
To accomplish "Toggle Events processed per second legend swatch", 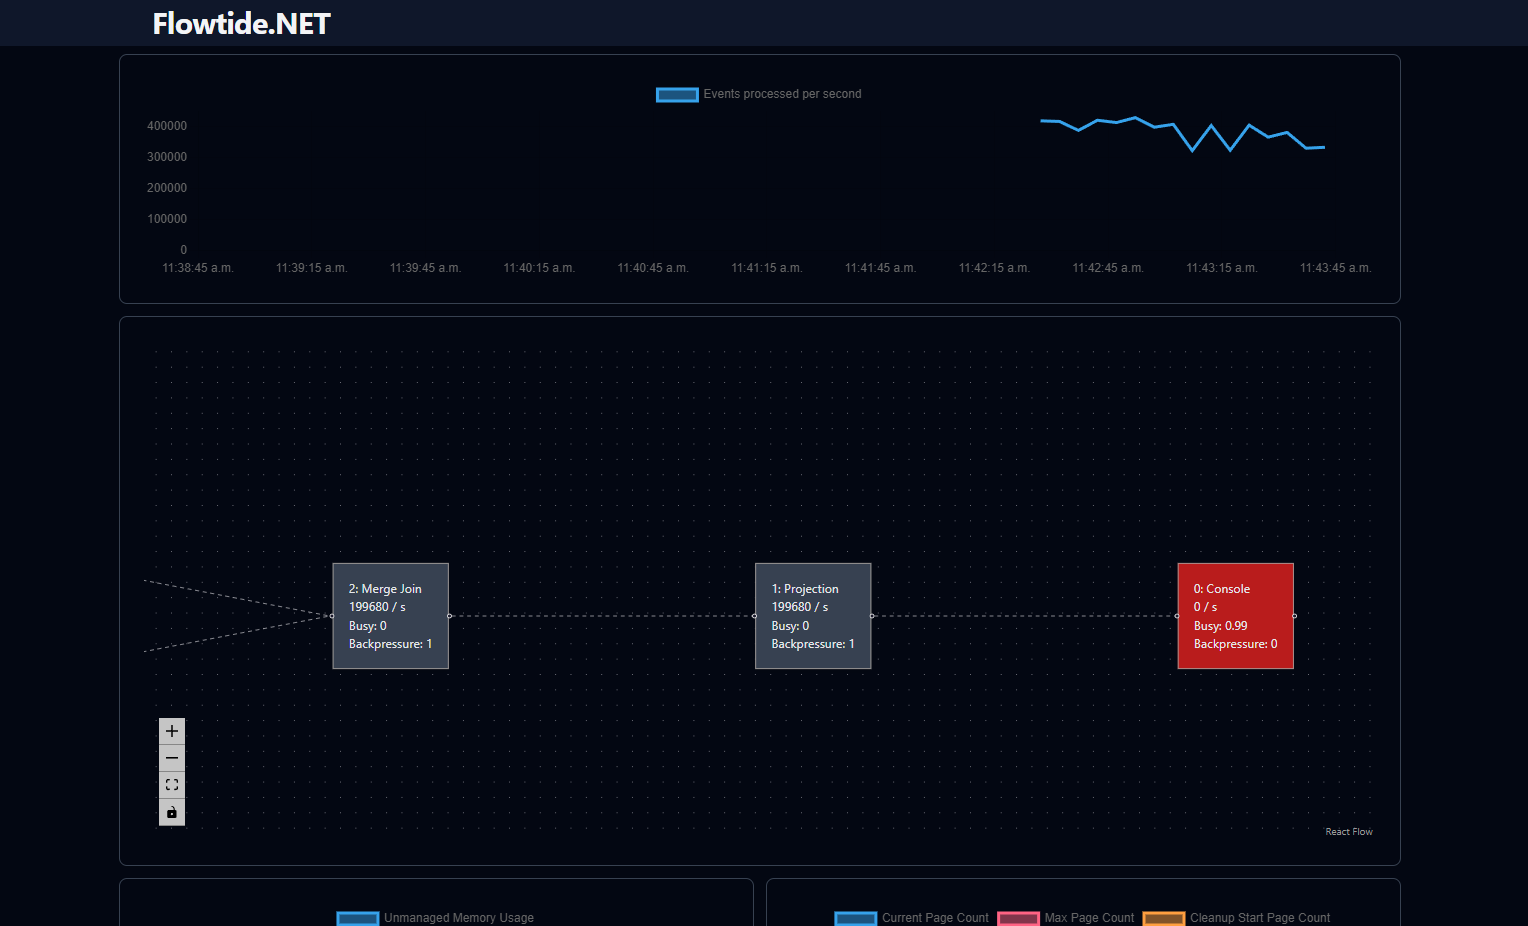I will [x=677, y=95].
